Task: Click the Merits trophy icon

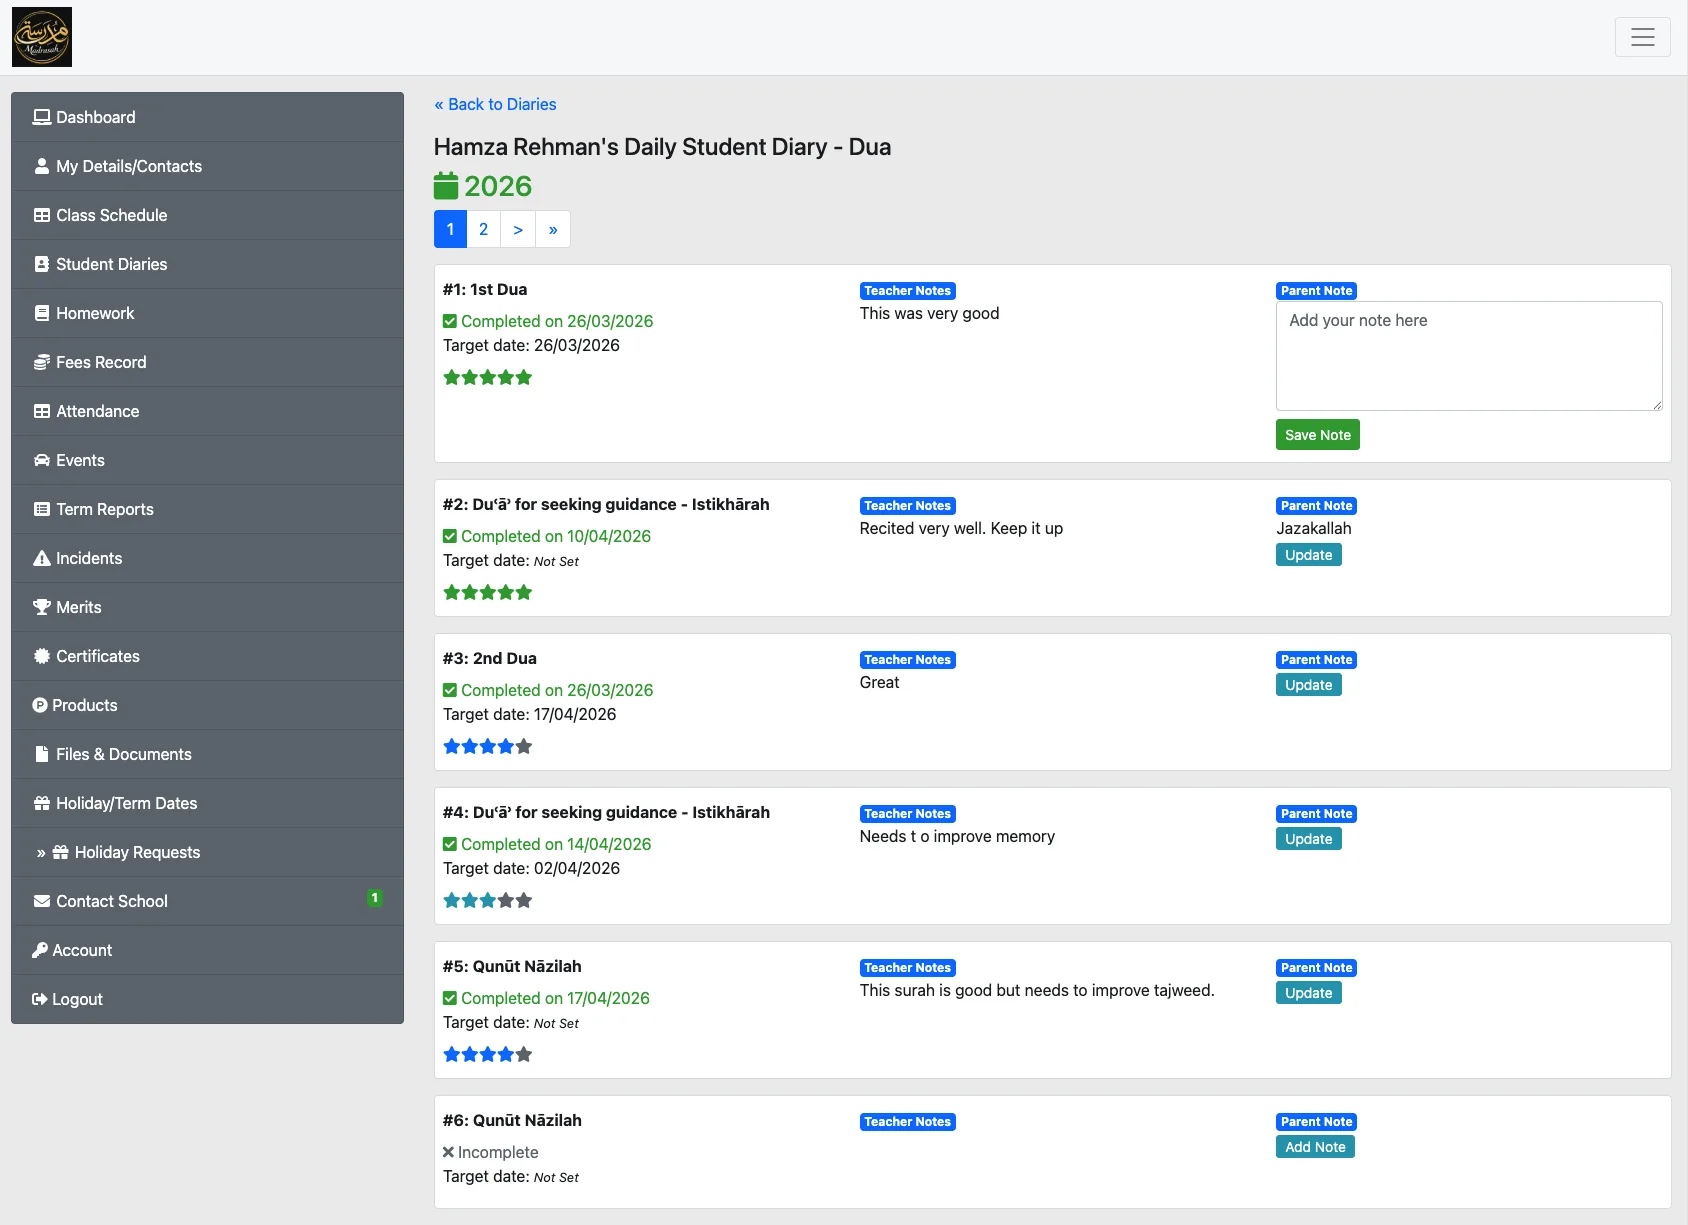Action: point(42,607)
